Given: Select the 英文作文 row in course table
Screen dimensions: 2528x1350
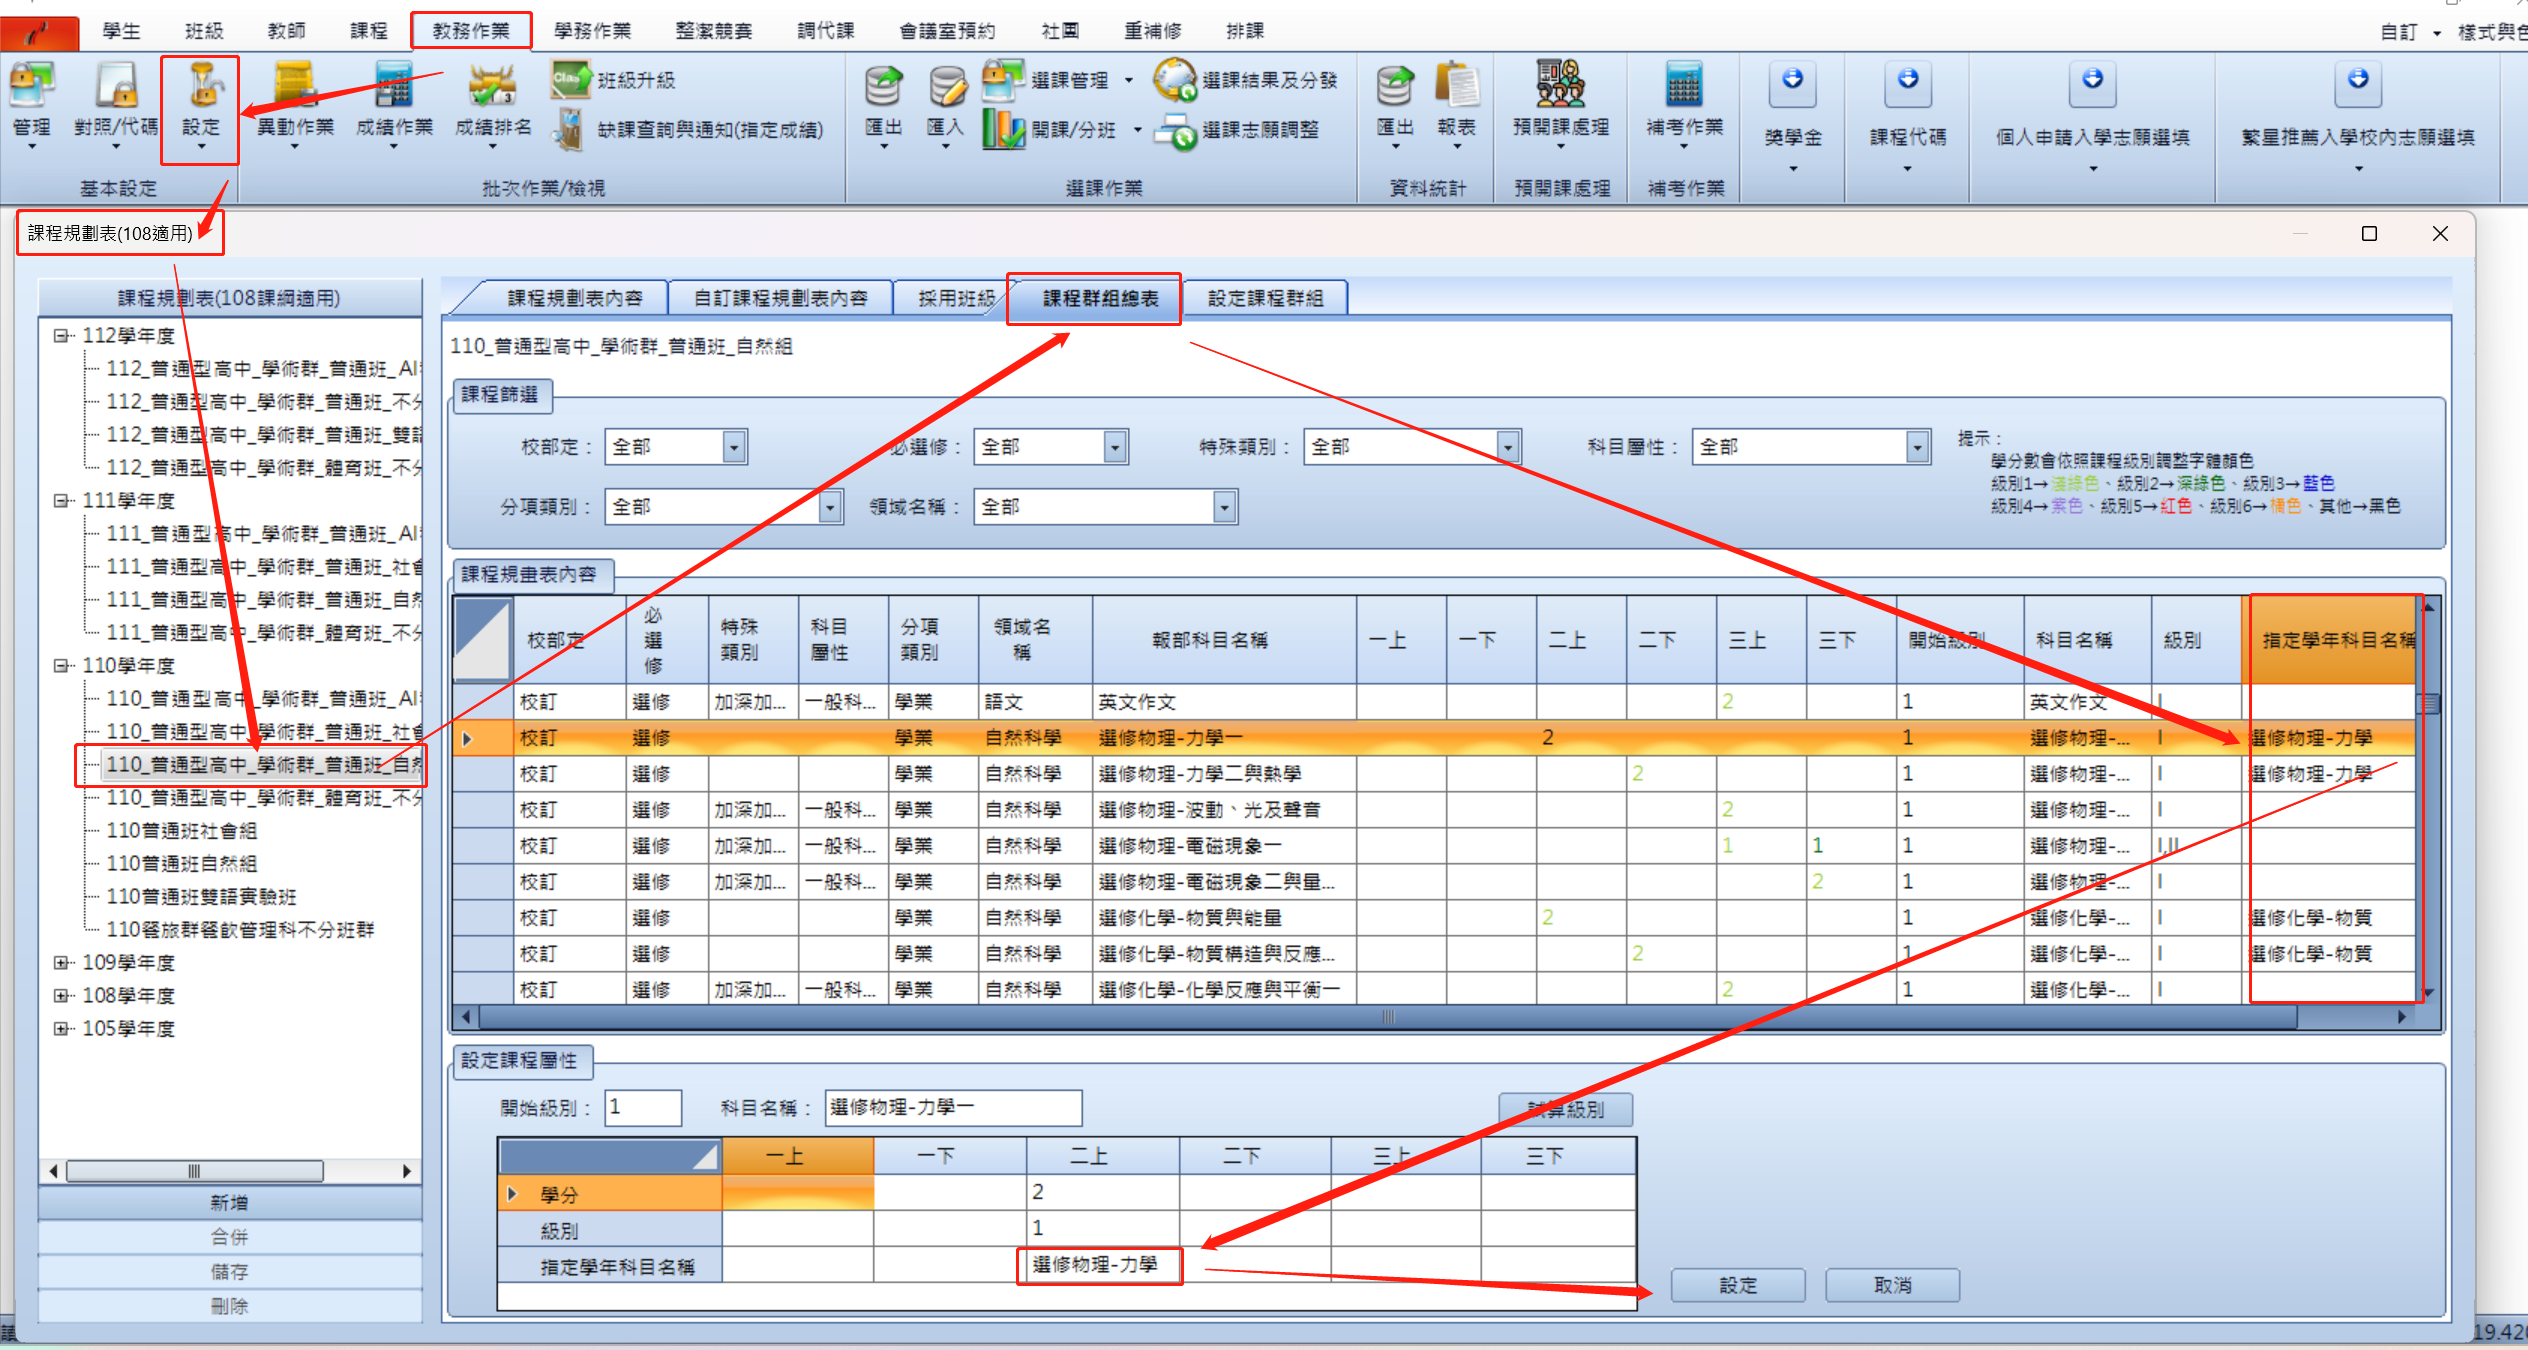Looking at the screenshot, I should 1436,702.
